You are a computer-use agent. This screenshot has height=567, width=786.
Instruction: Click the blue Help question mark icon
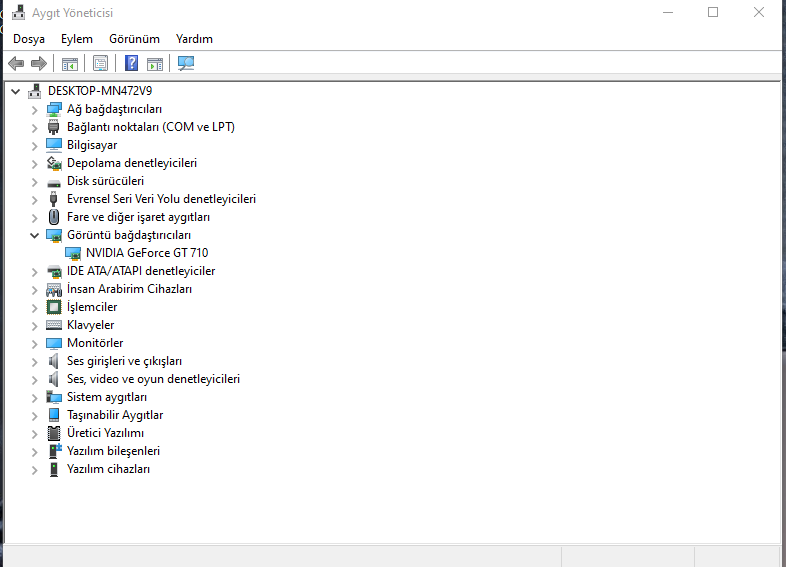[x=131, y=63]
